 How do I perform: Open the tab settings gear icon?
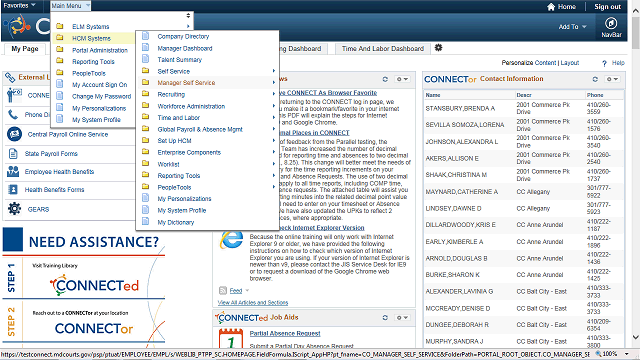tap(438, 48)
